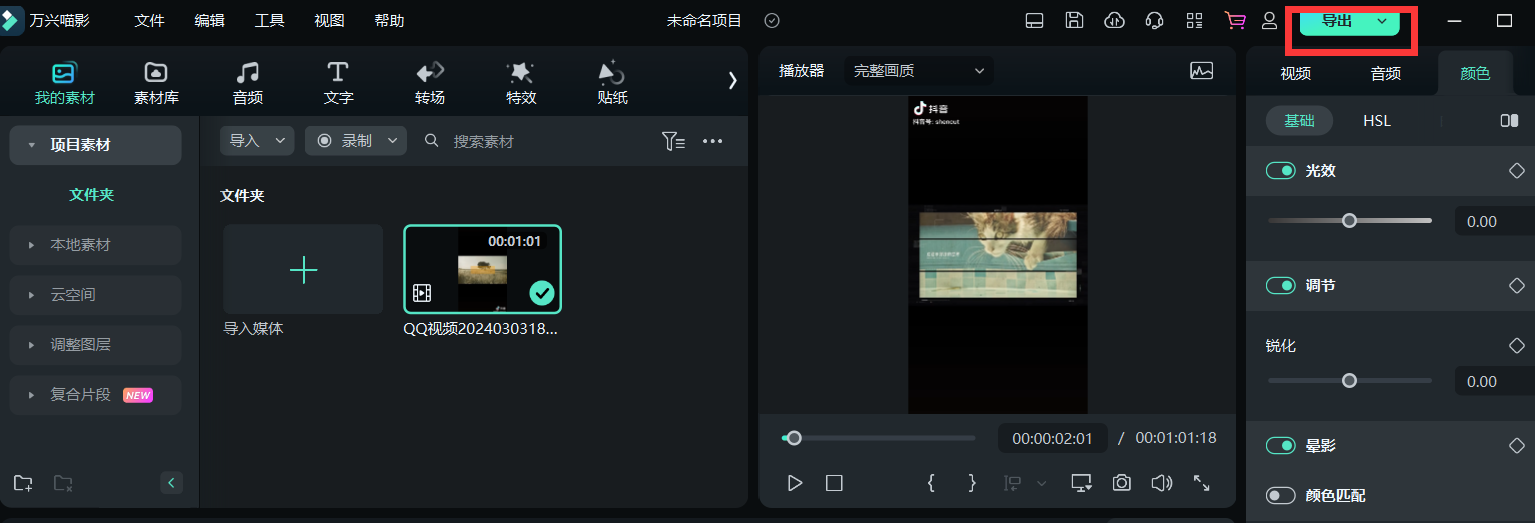Adjust the volume with the speaker icon
The width and height of the screenshot is (1535, 523).
pos(1161,483)
